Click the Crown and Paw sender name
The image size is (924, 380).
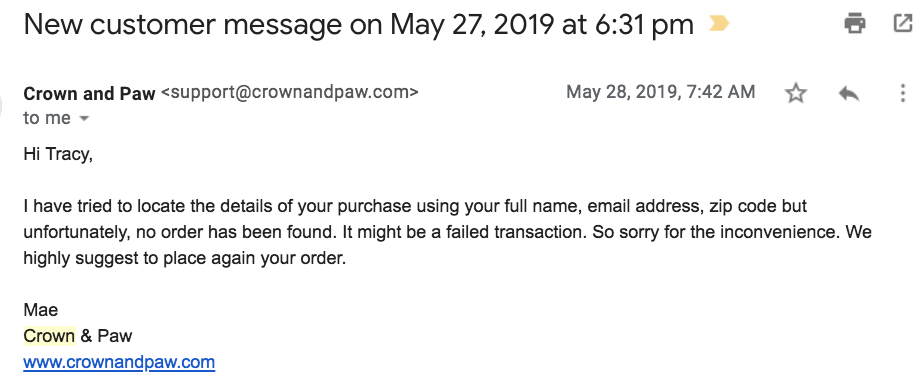click(x=90, y=93)
